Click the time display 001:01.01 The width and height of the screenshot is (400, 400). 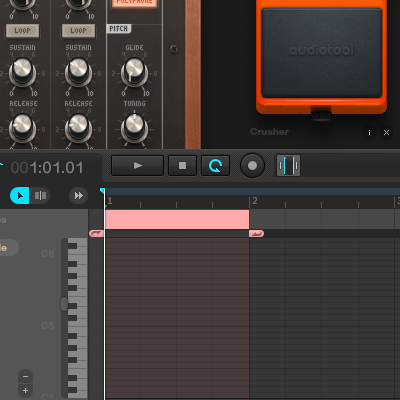(x=47, y=168)
